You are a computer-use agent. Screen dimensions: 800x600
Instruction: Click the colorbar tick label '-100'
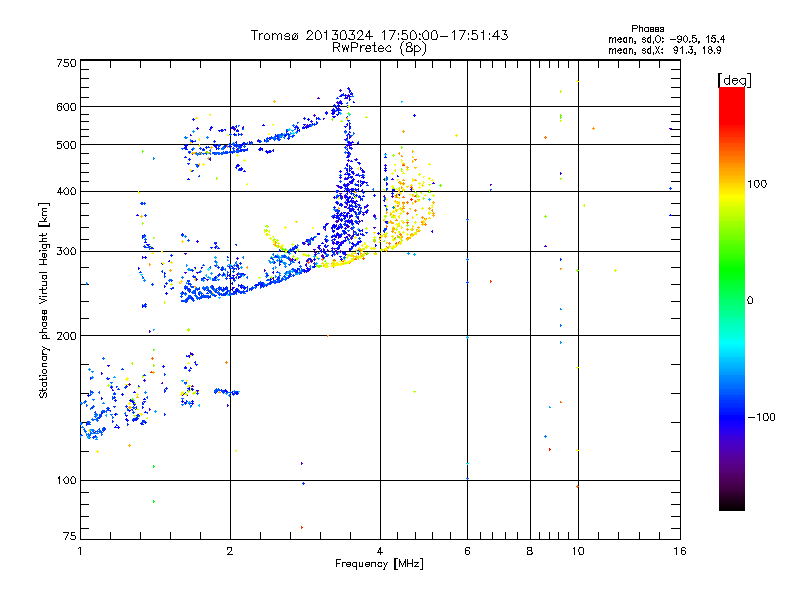[762, 417]
